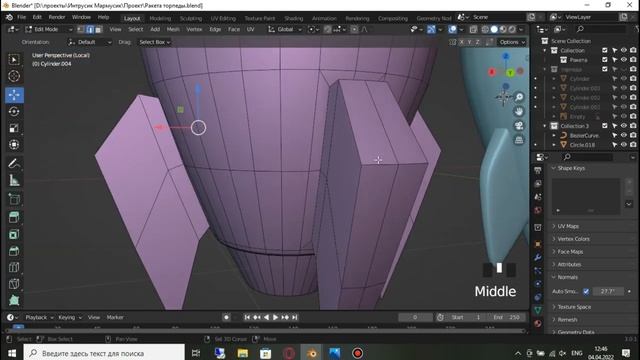Screen dimensions: 640x360
Task: Toggle viewport gizmos
Action: [x=431, y=29]
